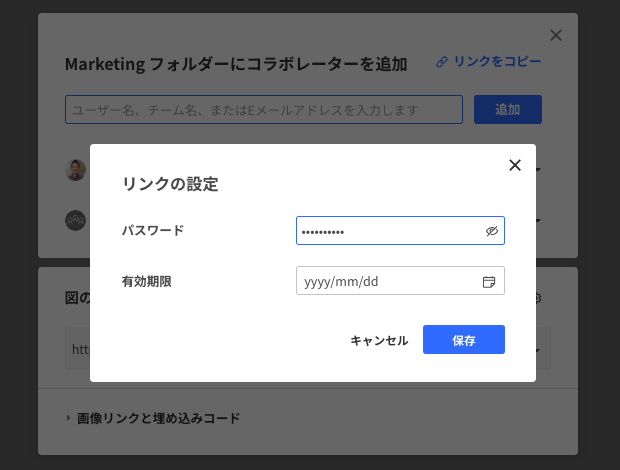Click the first collaborator's photo avatar

[76, 169]
